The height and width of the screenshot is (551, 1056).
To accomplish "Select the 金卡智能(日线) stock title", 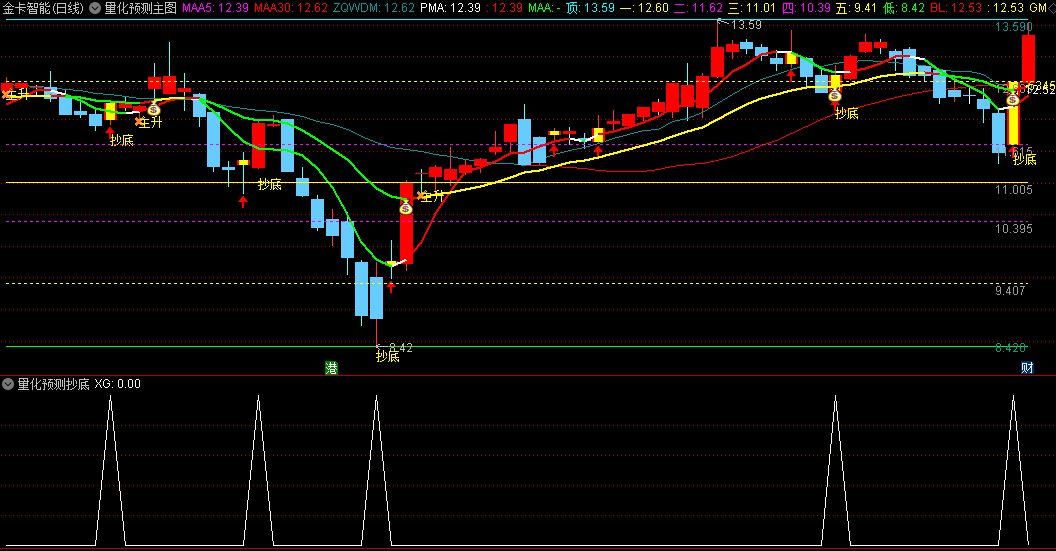I will point(44,8).
